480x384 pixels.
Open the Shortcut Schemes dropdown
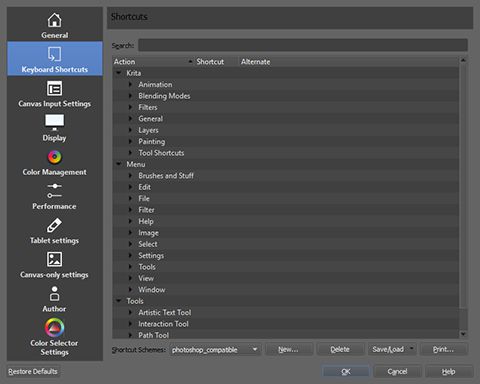point(215,349)
